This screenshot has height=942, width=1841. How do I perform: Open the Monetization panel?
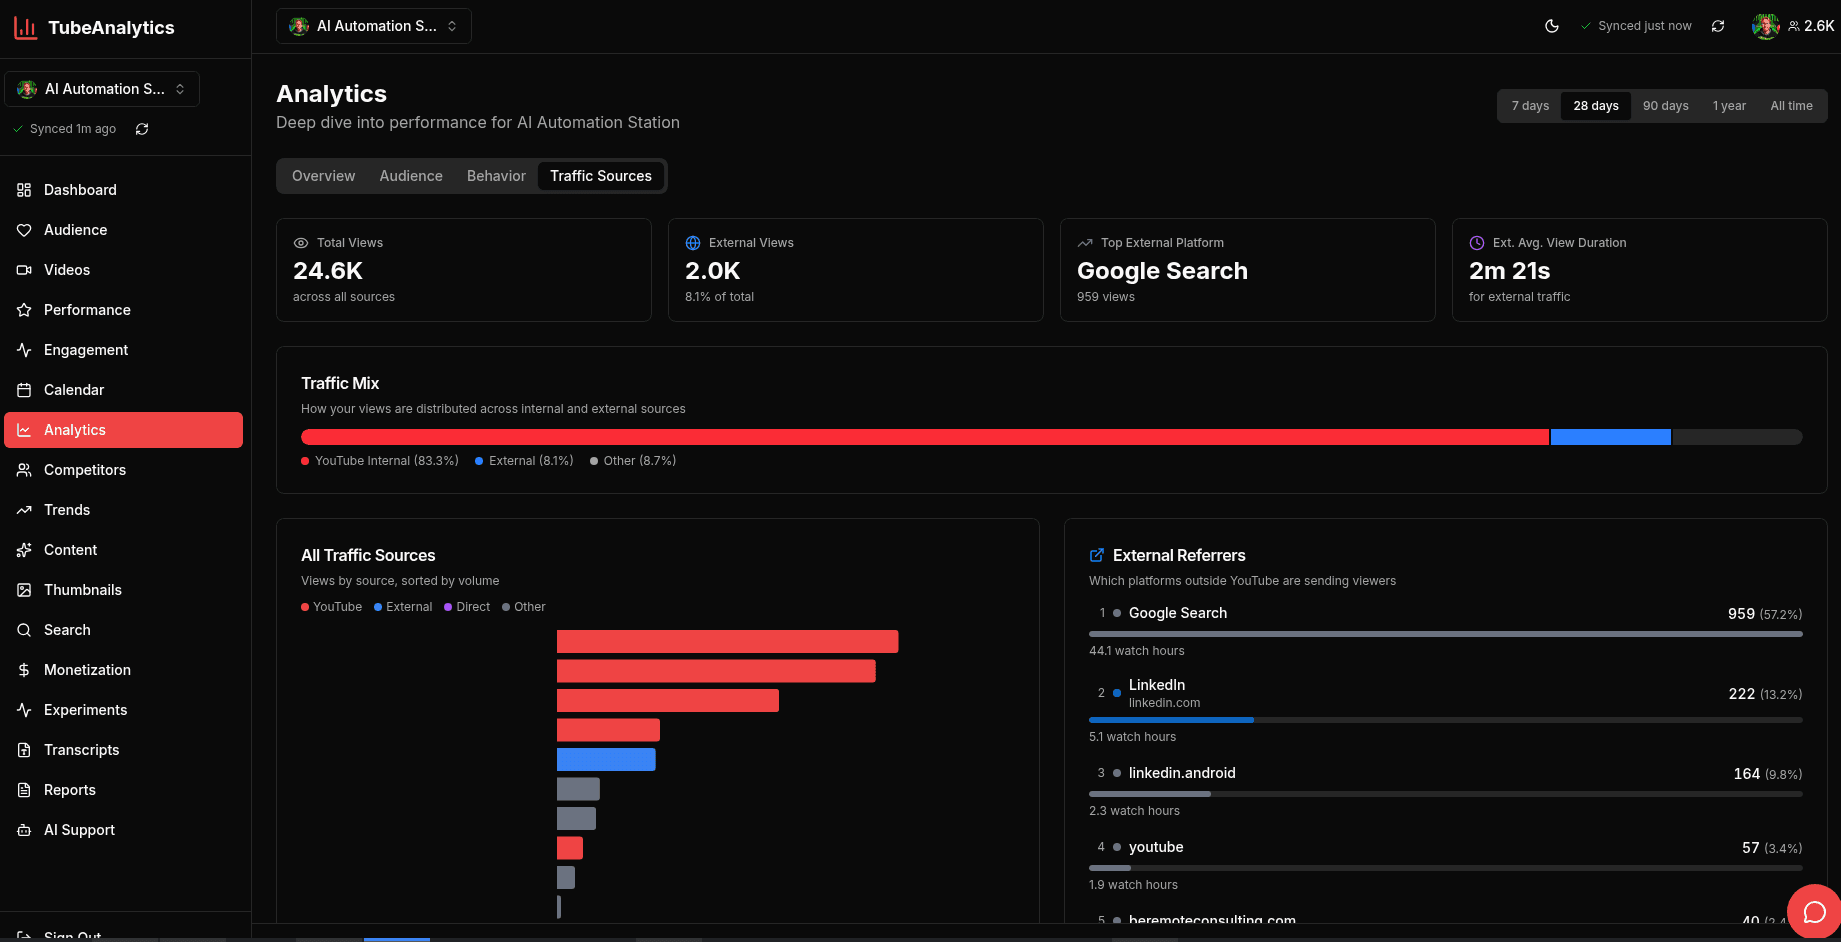click(x=87, y=669)
